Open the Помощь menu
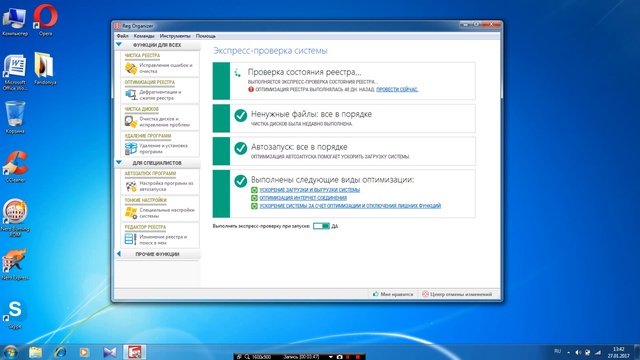The width and height of the screenshot is (640, 360). click(206, 36)
